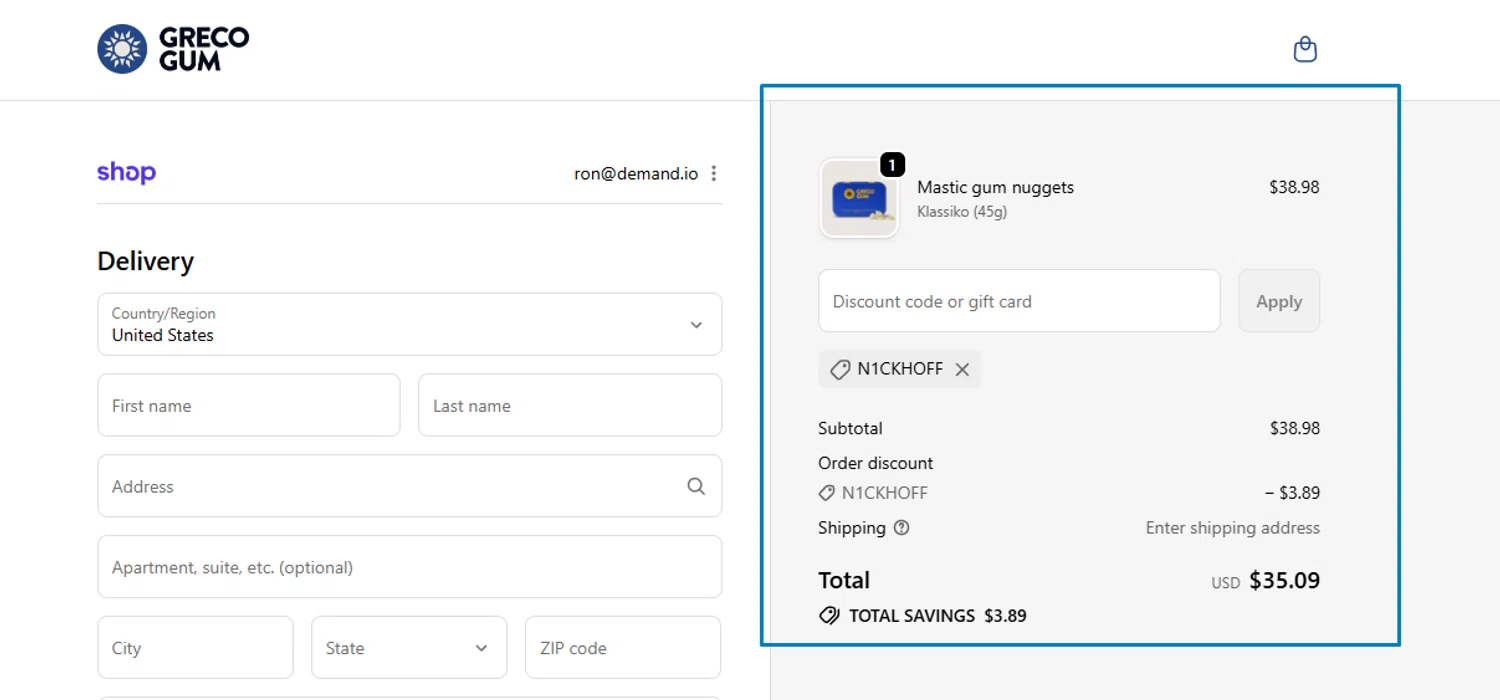The height and width of the screenshot is (700, 1500).
Task: Click the $35.09 total amount
Action: click(1285, 580)
